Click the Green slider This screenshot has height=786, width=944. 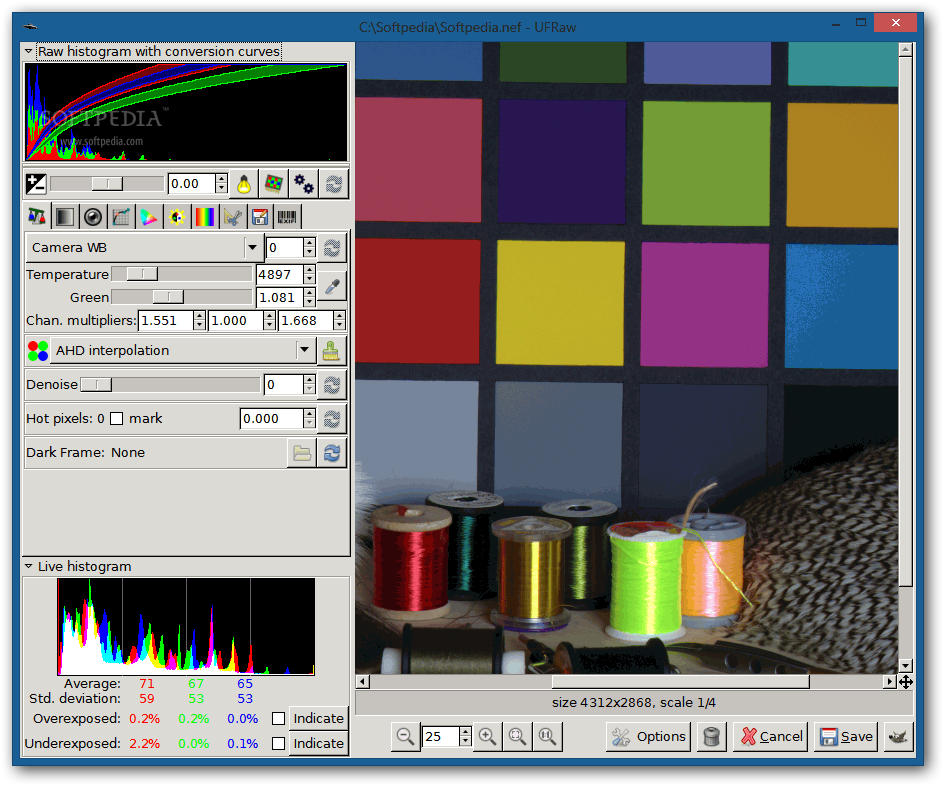click(x=181, y=297)
